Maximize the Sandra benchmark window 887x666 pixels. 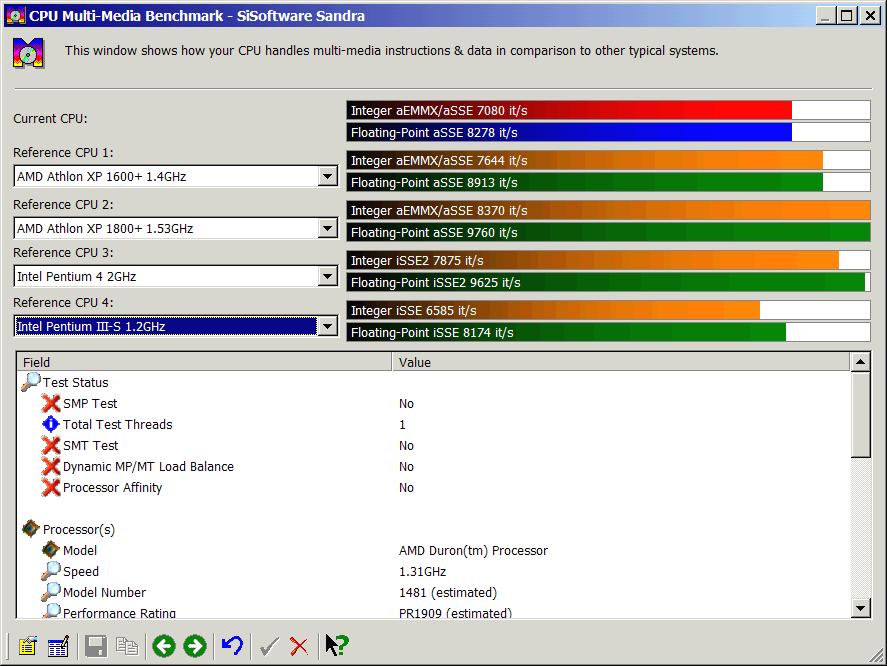847,16
